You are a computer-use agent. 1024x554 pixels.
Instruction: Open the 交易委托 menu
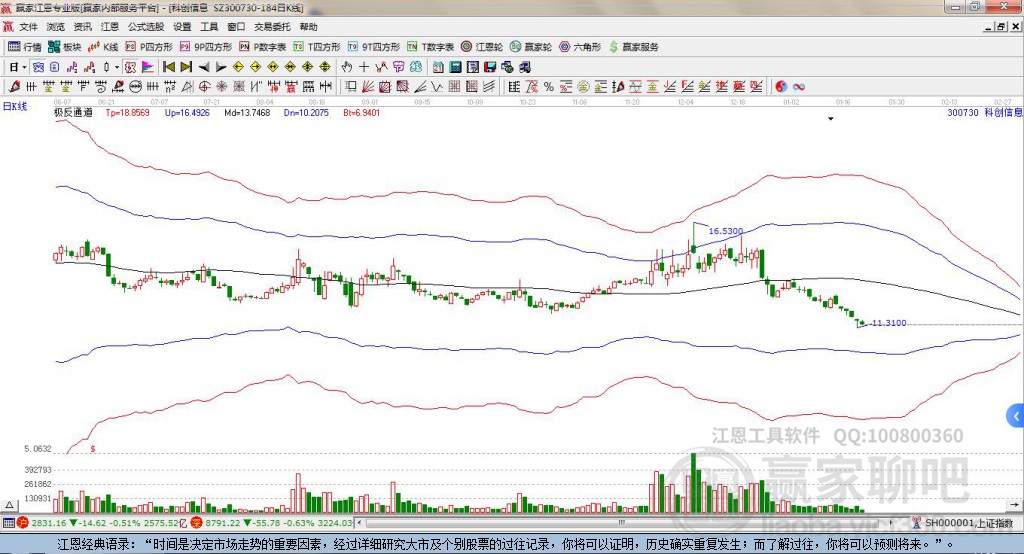point(273,27)
